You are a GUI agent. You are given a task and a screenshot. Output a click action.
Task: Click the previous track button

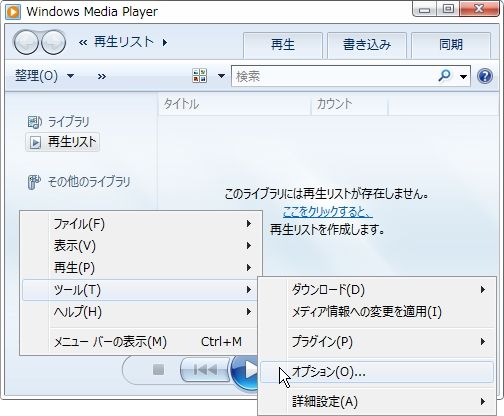(x=205, y=369)
